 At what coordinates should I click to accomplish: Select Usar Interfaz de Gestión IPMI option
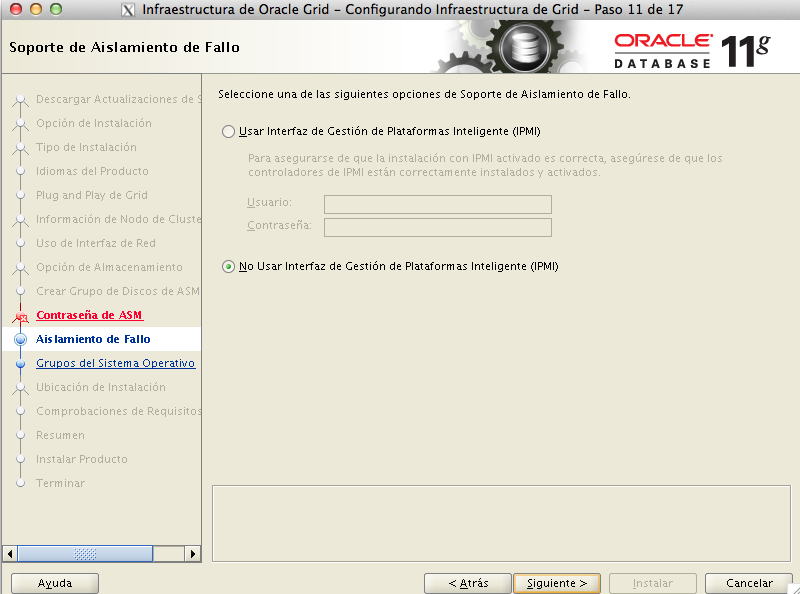pos(229,131)
